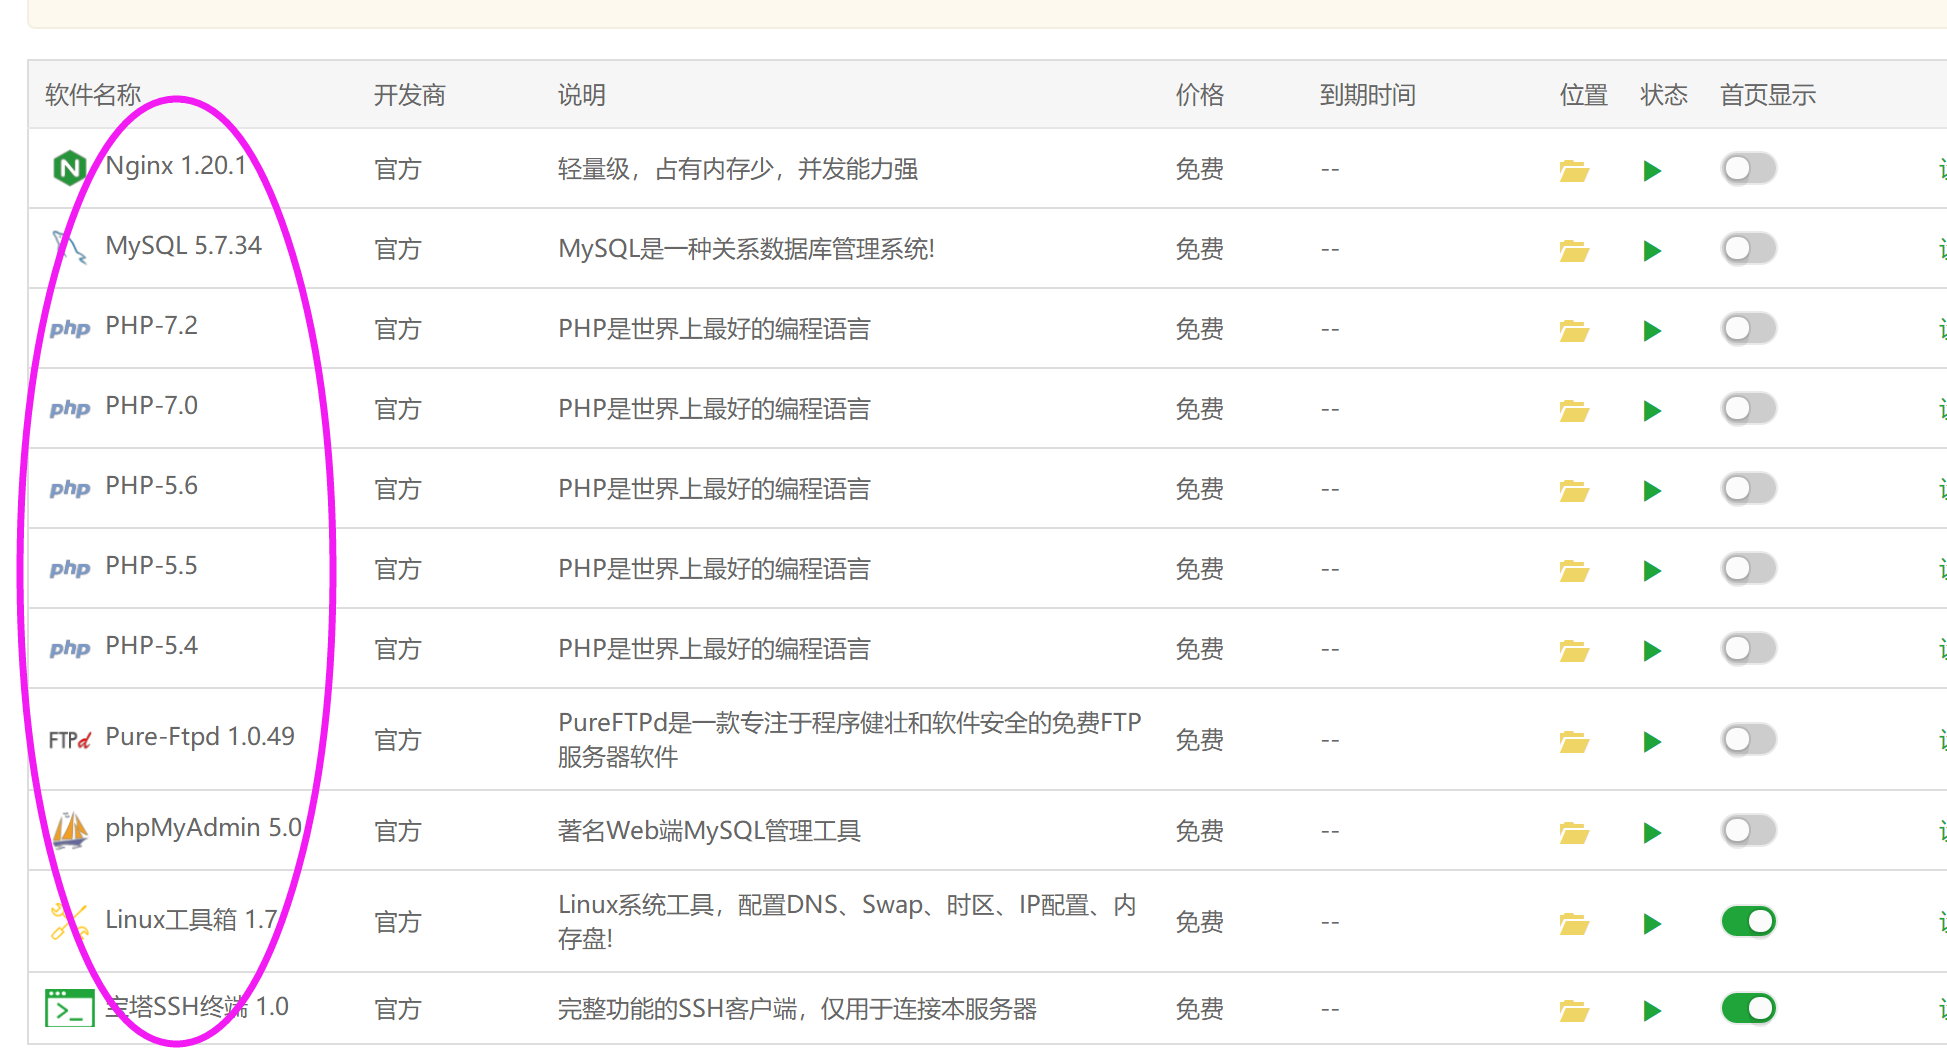This screenshot has height=1054, width=1947.
Task: Select the php icon beside PHP-5.6
Action: 68,488
